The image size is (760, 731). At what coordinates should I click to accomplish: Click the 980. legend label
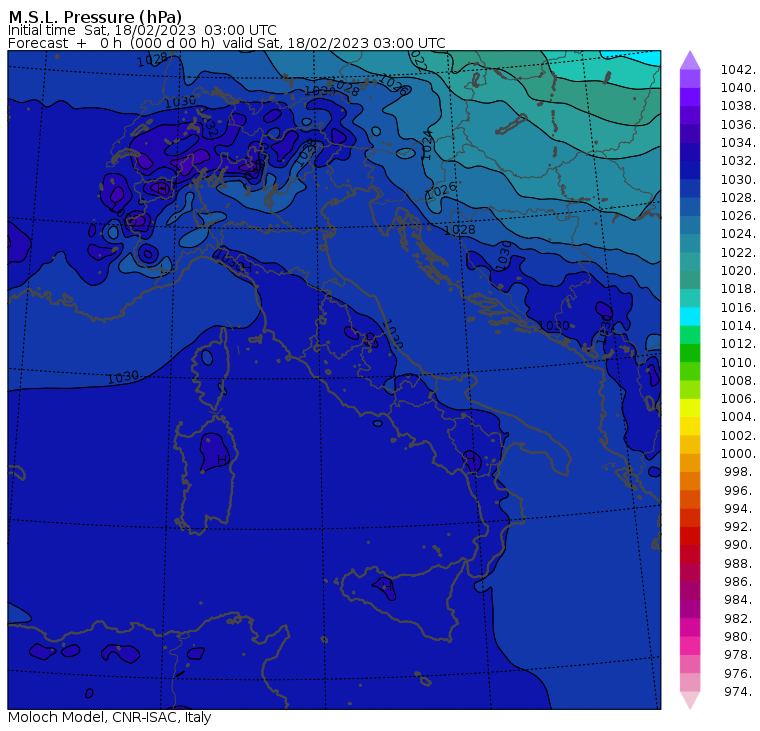tap(740, 636)
